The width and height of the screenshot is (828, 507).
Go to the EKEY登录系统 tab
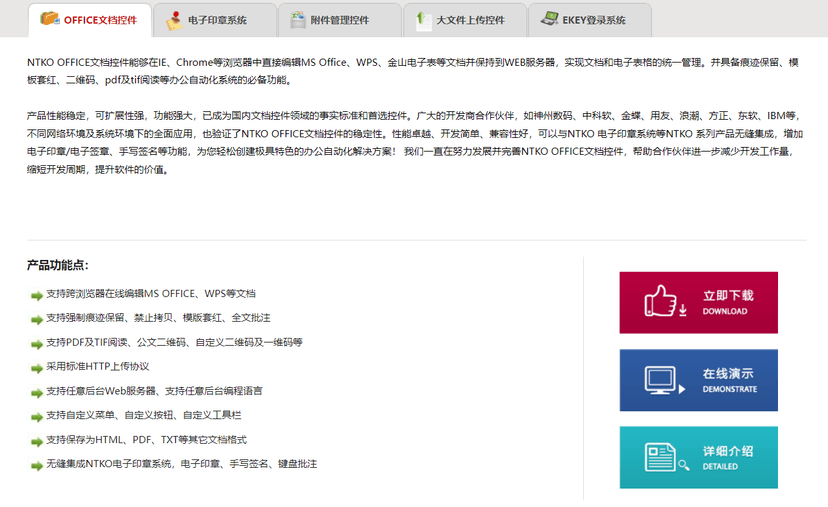[x=596, y=20]
